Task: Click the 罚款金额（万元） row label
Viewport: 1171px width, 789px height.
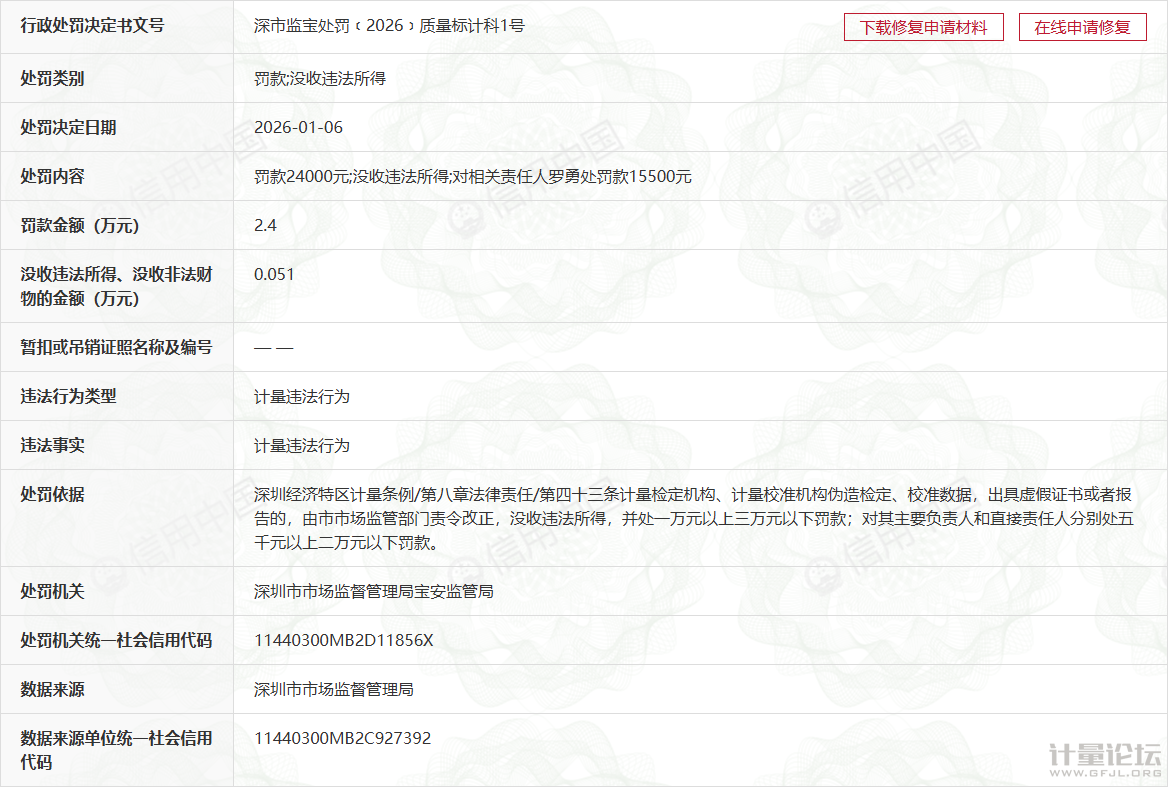Action: (x=80, y=226)
